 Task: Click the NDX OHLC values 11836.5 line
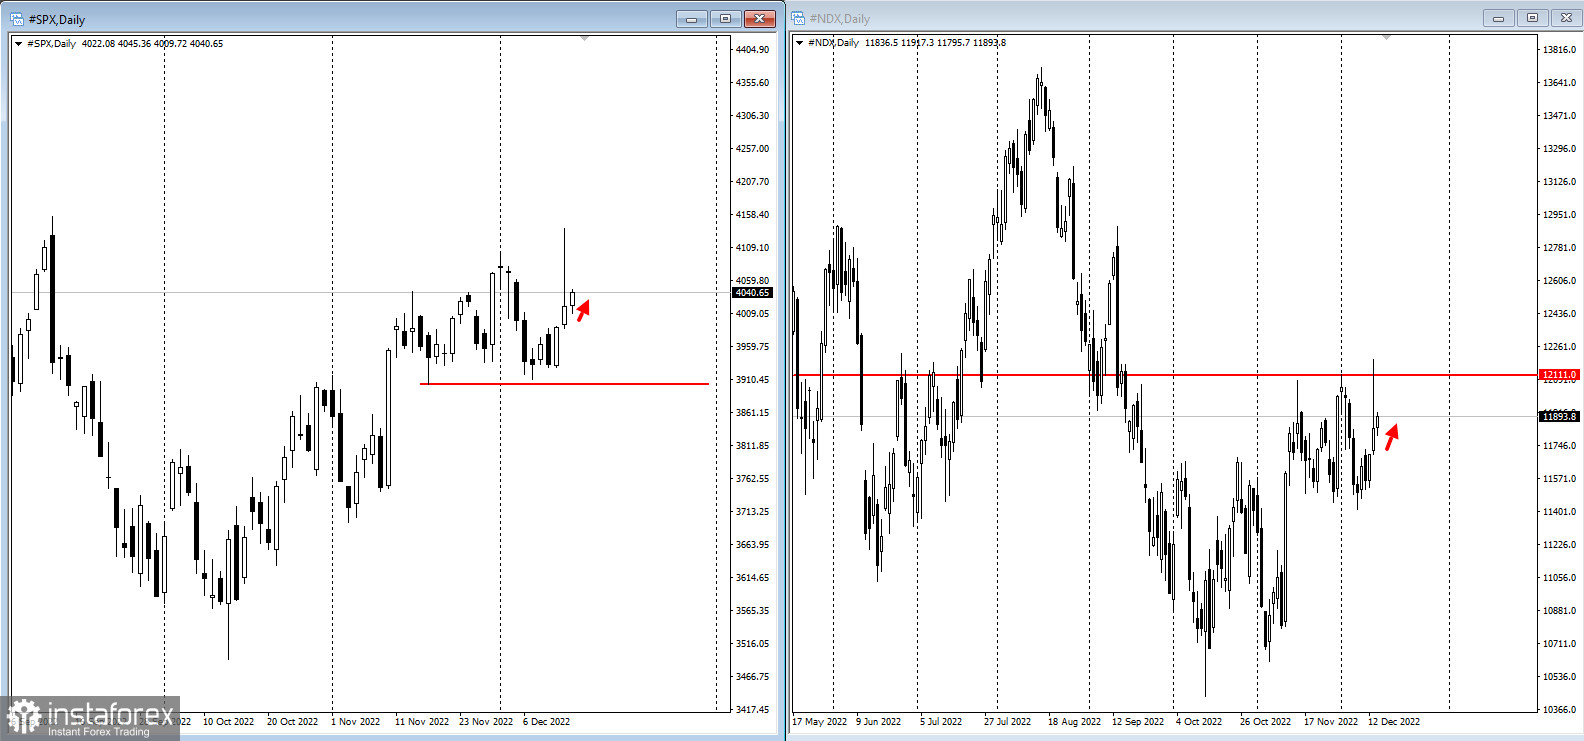(935, 43)
